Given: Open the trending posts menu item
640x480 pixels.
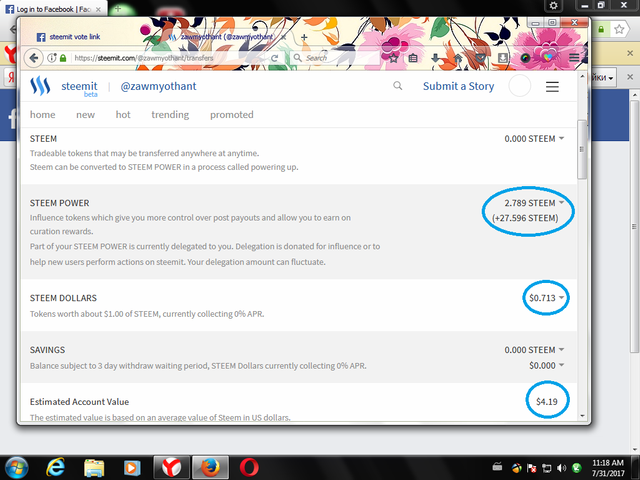Looking at the screenshot, I should pyautogui.click(x=170, y=115).
